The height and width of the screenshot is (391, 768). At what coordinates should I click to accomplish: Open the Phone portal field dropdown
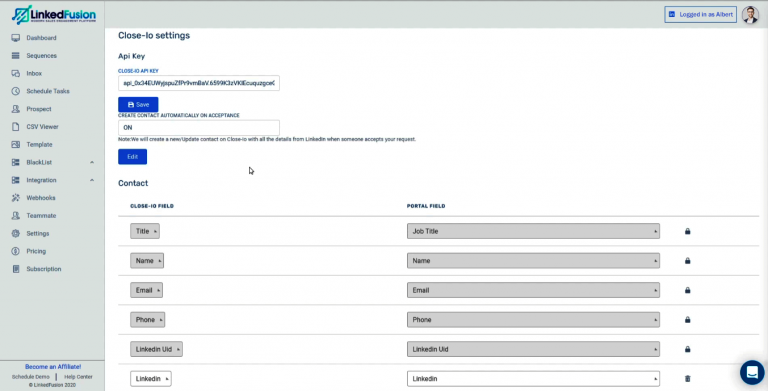[x=533, y=319]
